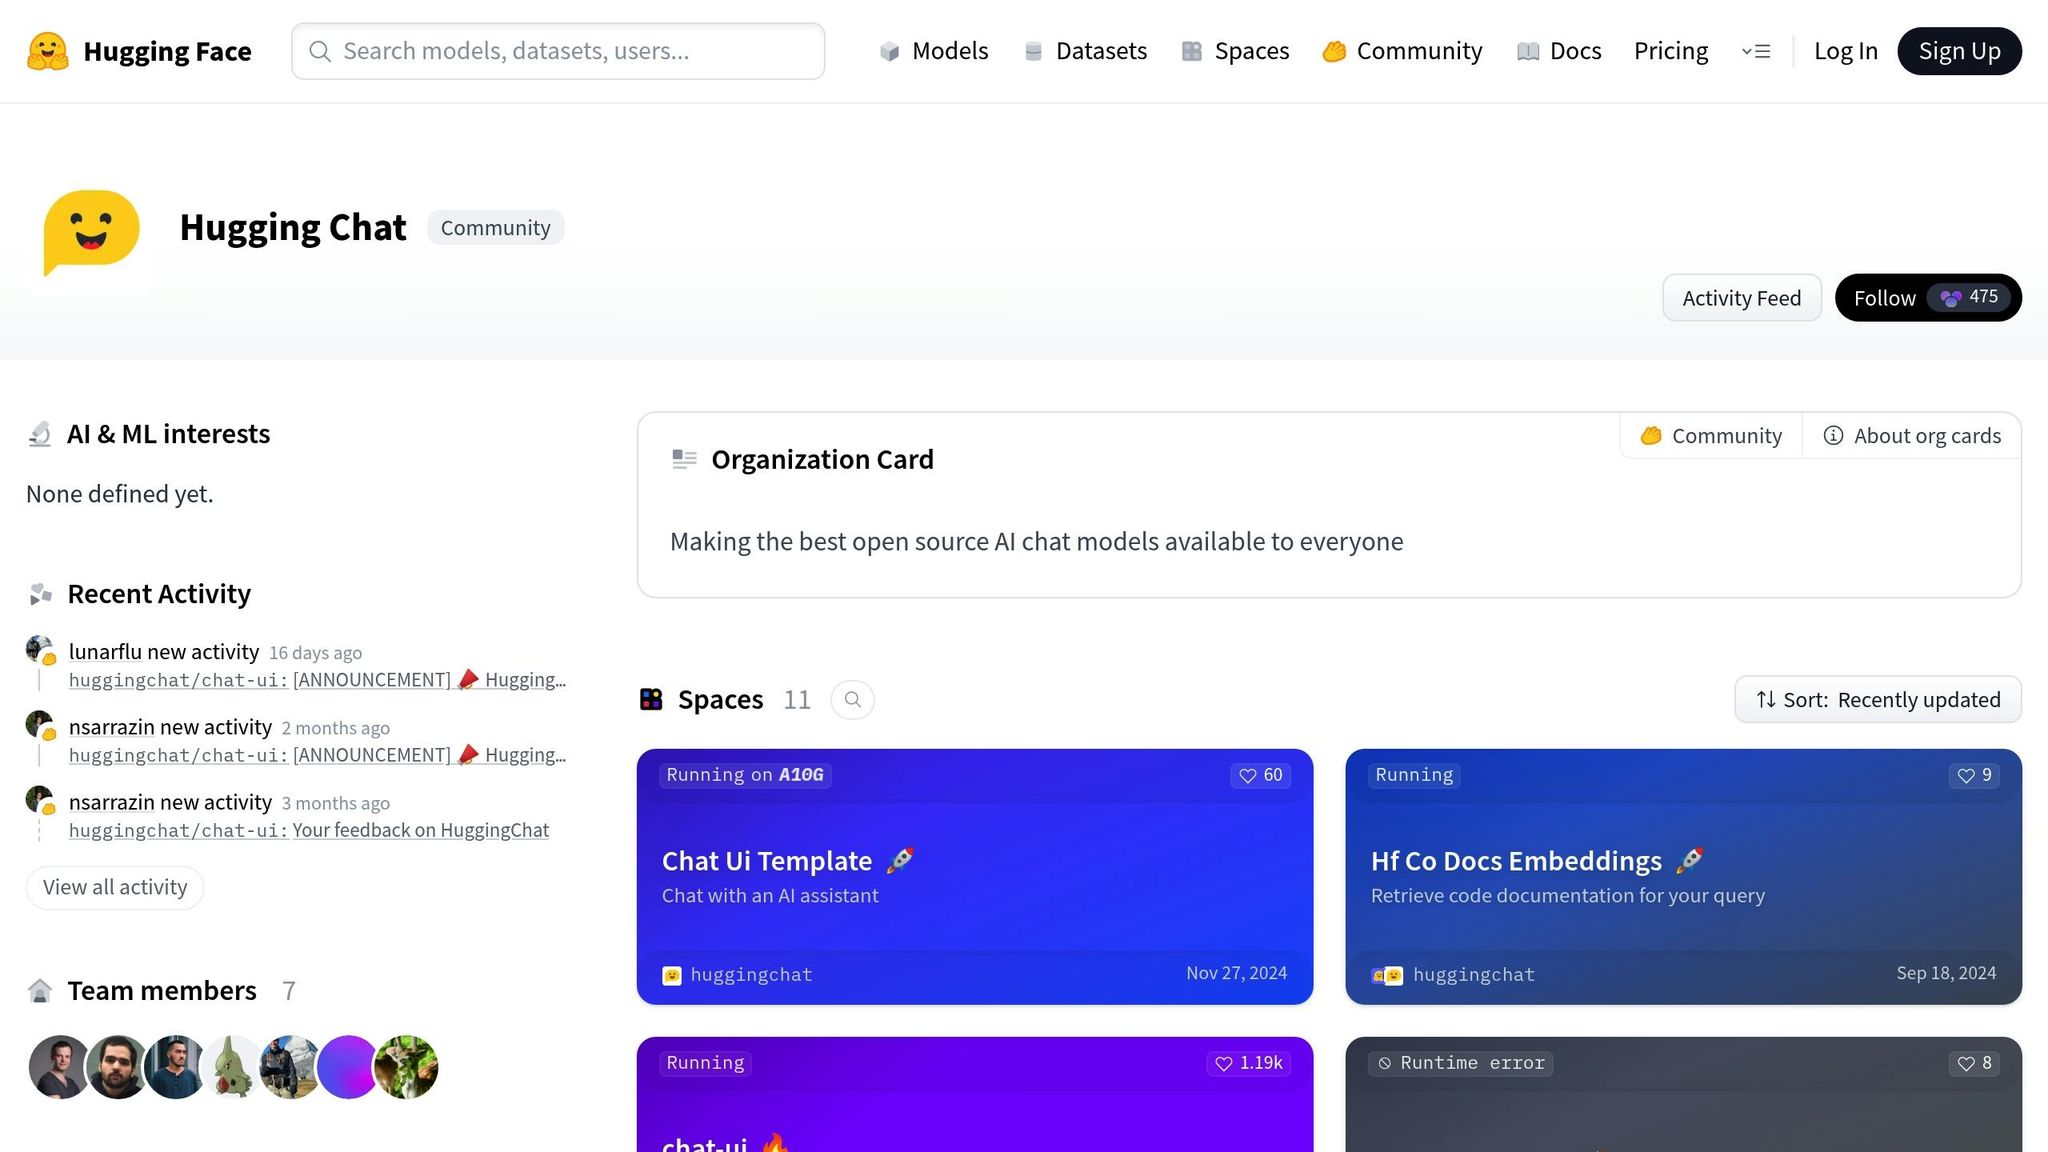Click the purple gradient team member avatar
Screen dimensions: 2048x1152
(348, 1067)
